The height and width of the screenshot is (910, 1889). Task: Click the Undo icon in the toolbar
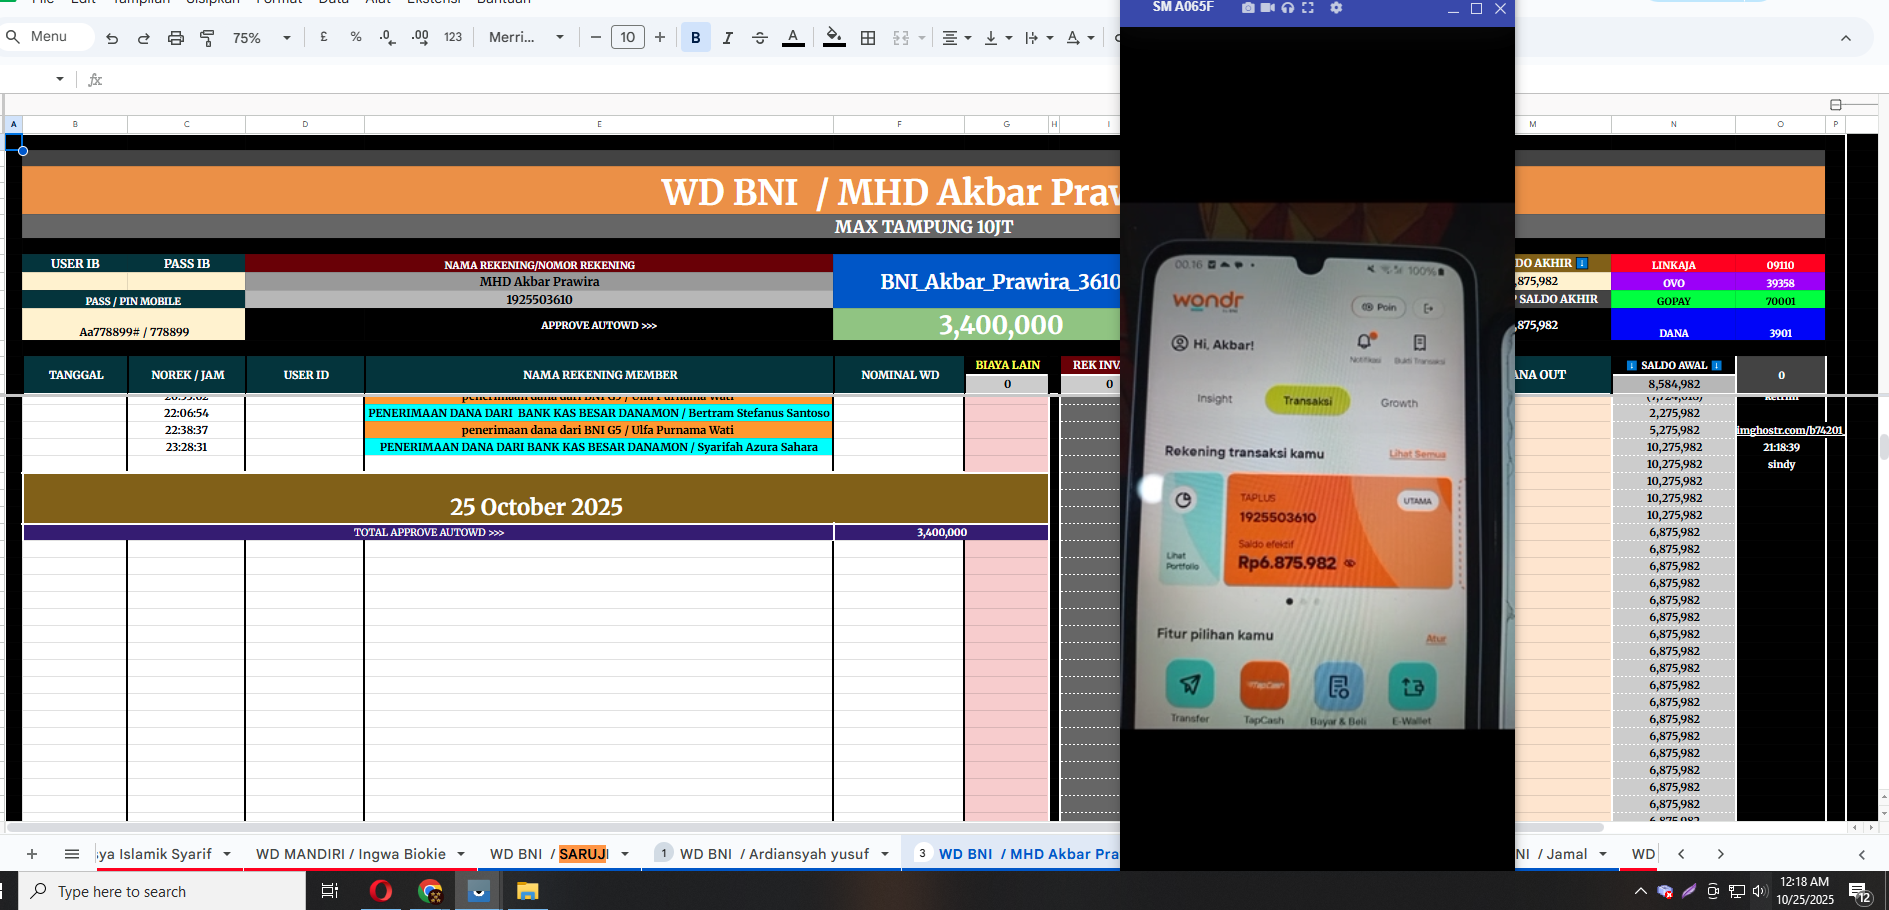point(112,38)
